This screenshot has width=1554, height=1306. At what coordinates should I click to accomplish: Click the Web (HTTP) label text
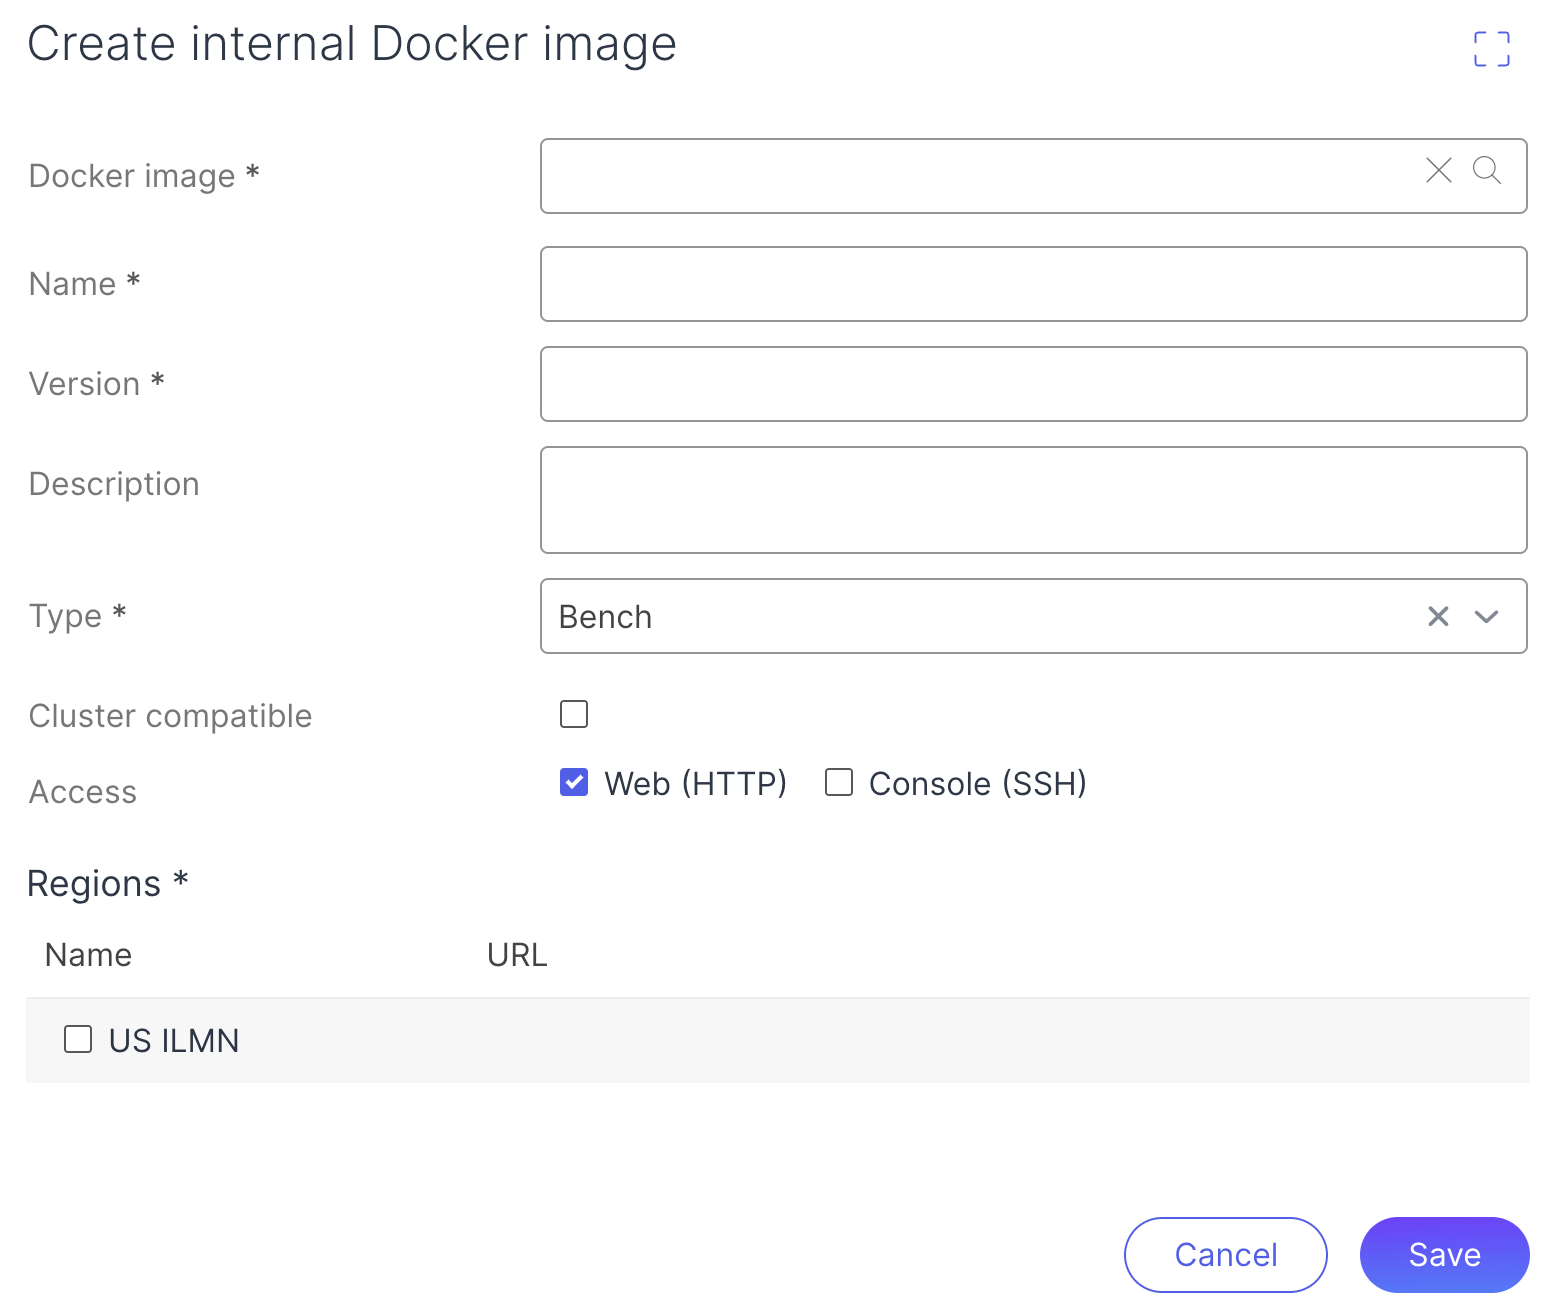695,784
